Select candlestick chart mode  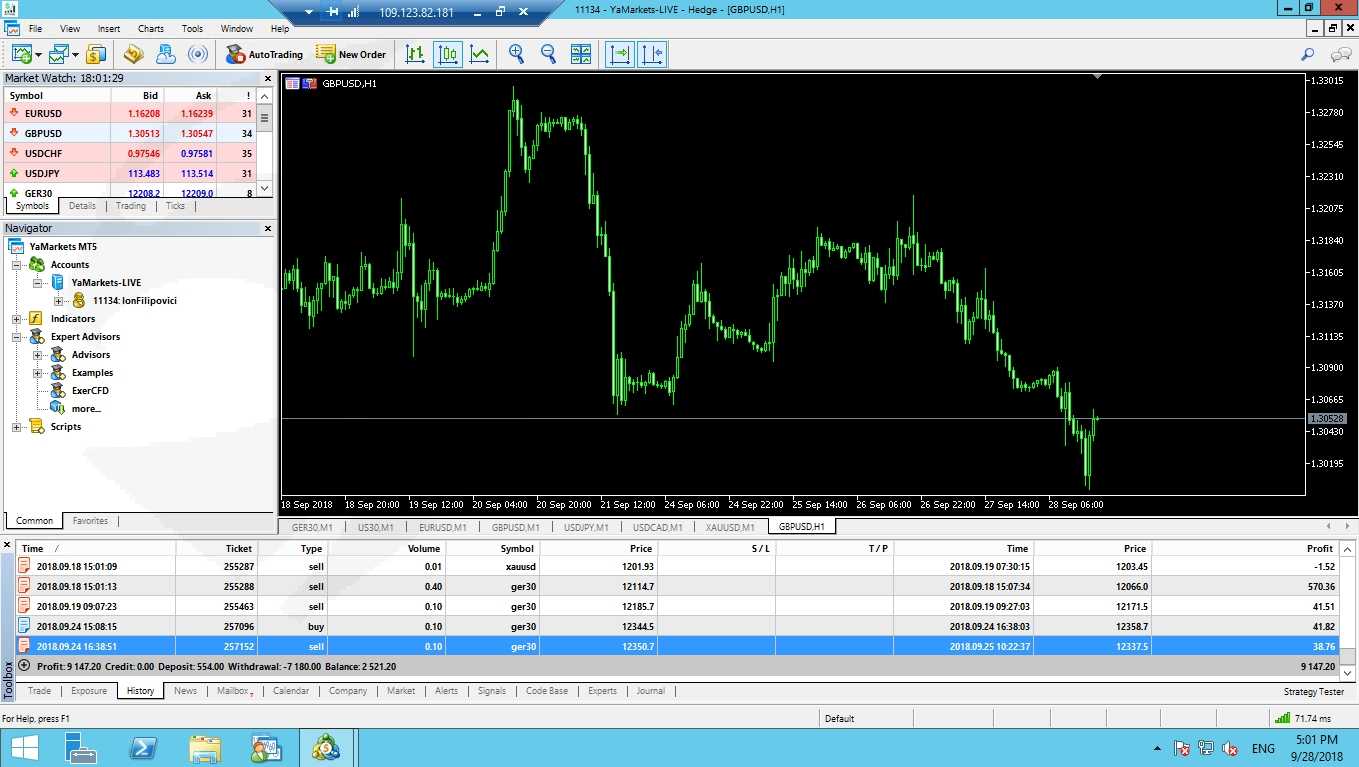click(448, 54)
